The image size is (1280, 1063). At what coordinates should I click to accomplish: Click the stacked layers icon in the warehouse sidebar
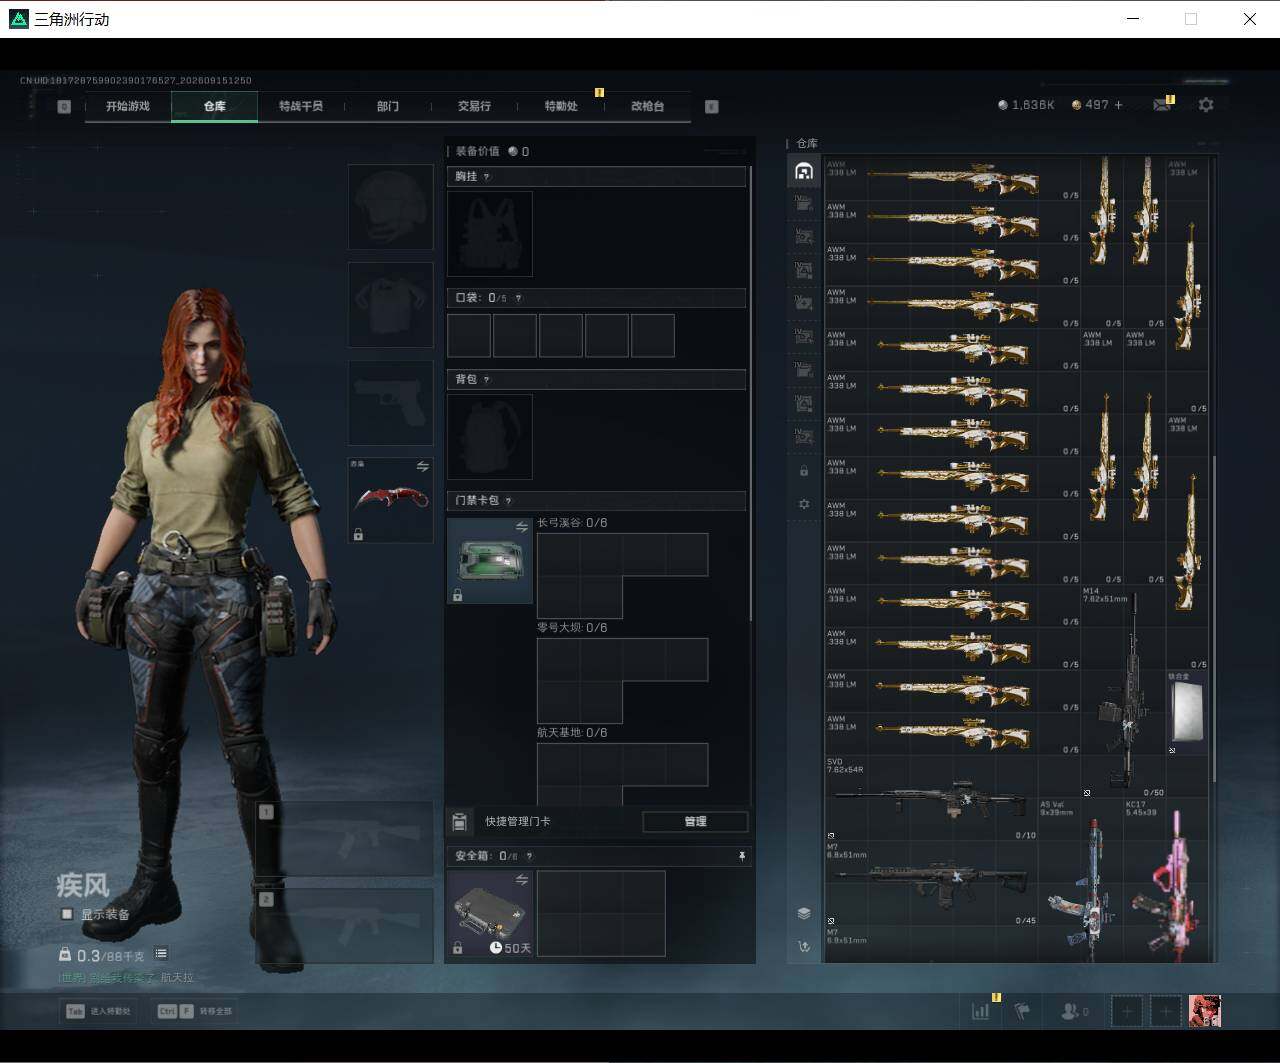(x=804, y=913)
